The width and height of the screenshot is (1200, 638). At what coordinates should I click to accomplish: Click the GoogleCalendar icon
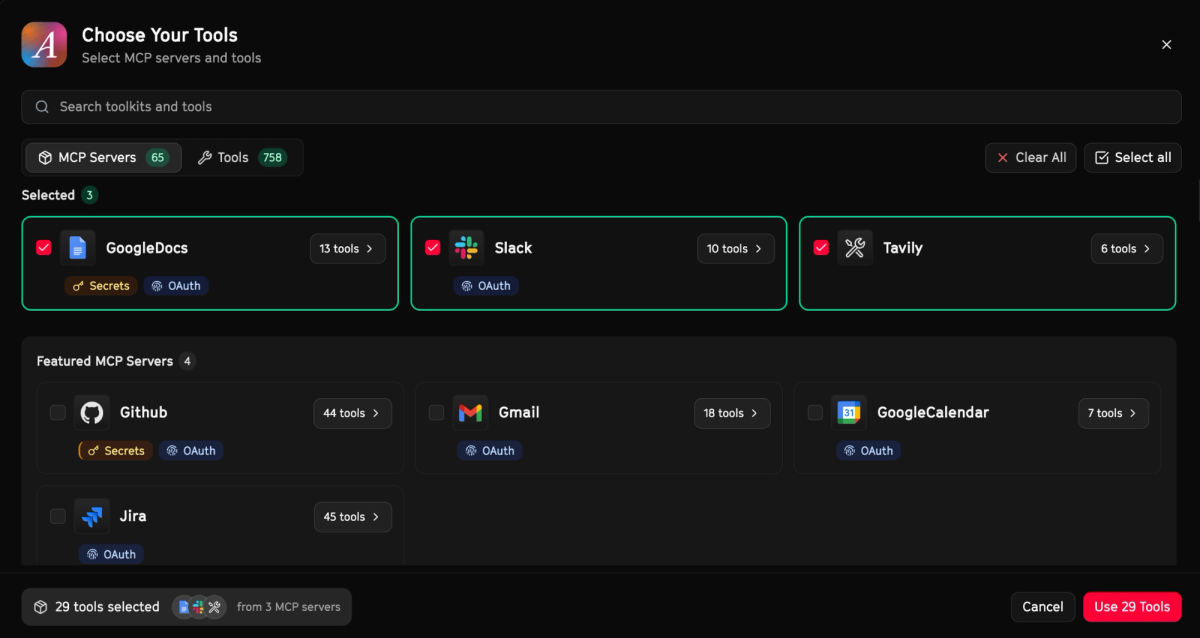click(848, 413)
